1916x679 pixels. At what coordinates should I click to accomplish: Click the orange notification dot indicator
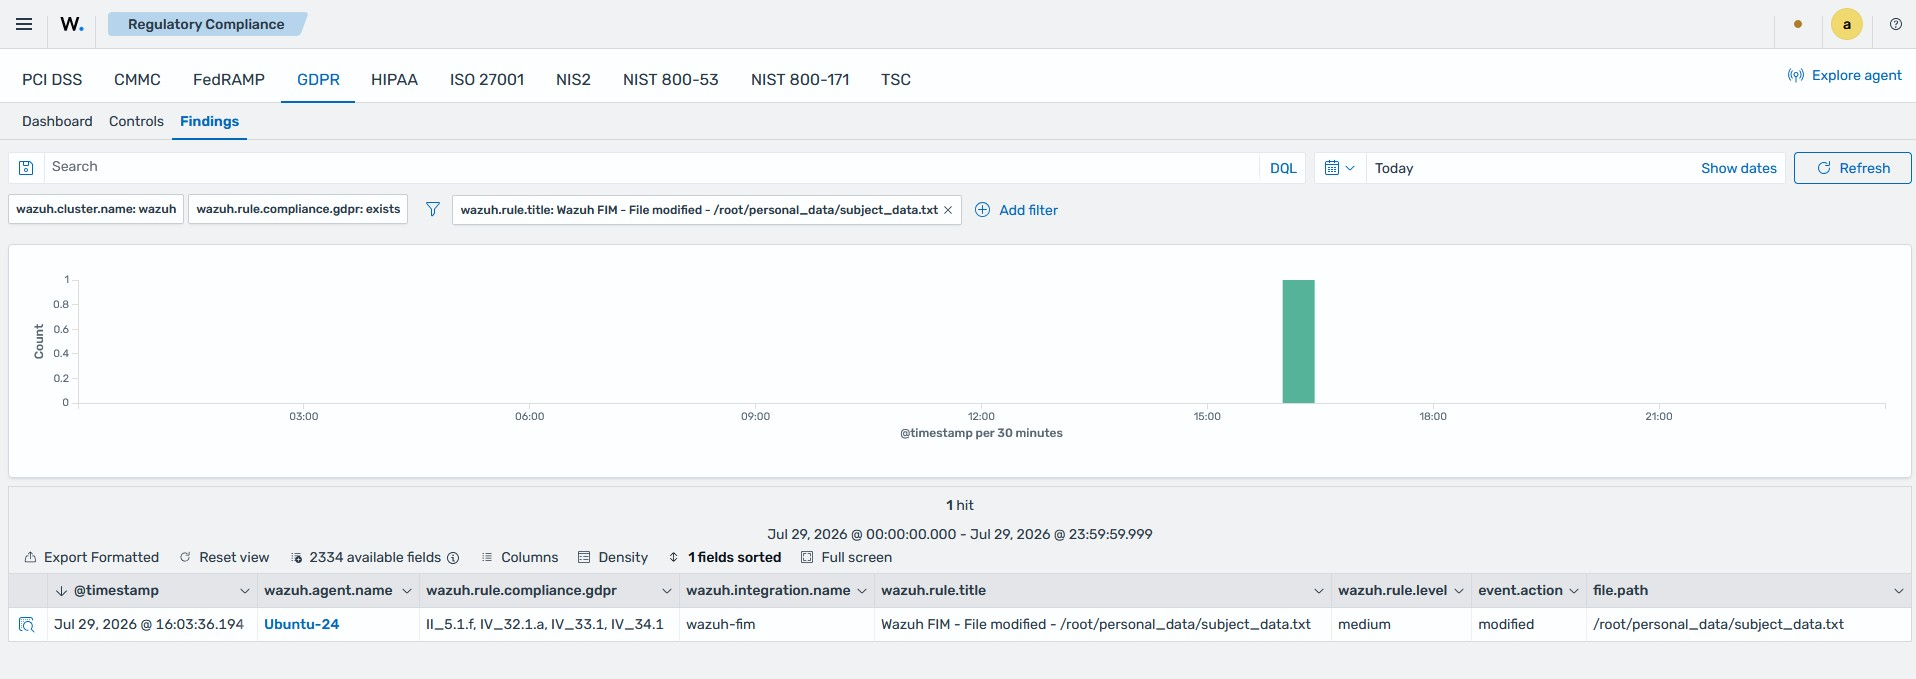pos(1798,24)
